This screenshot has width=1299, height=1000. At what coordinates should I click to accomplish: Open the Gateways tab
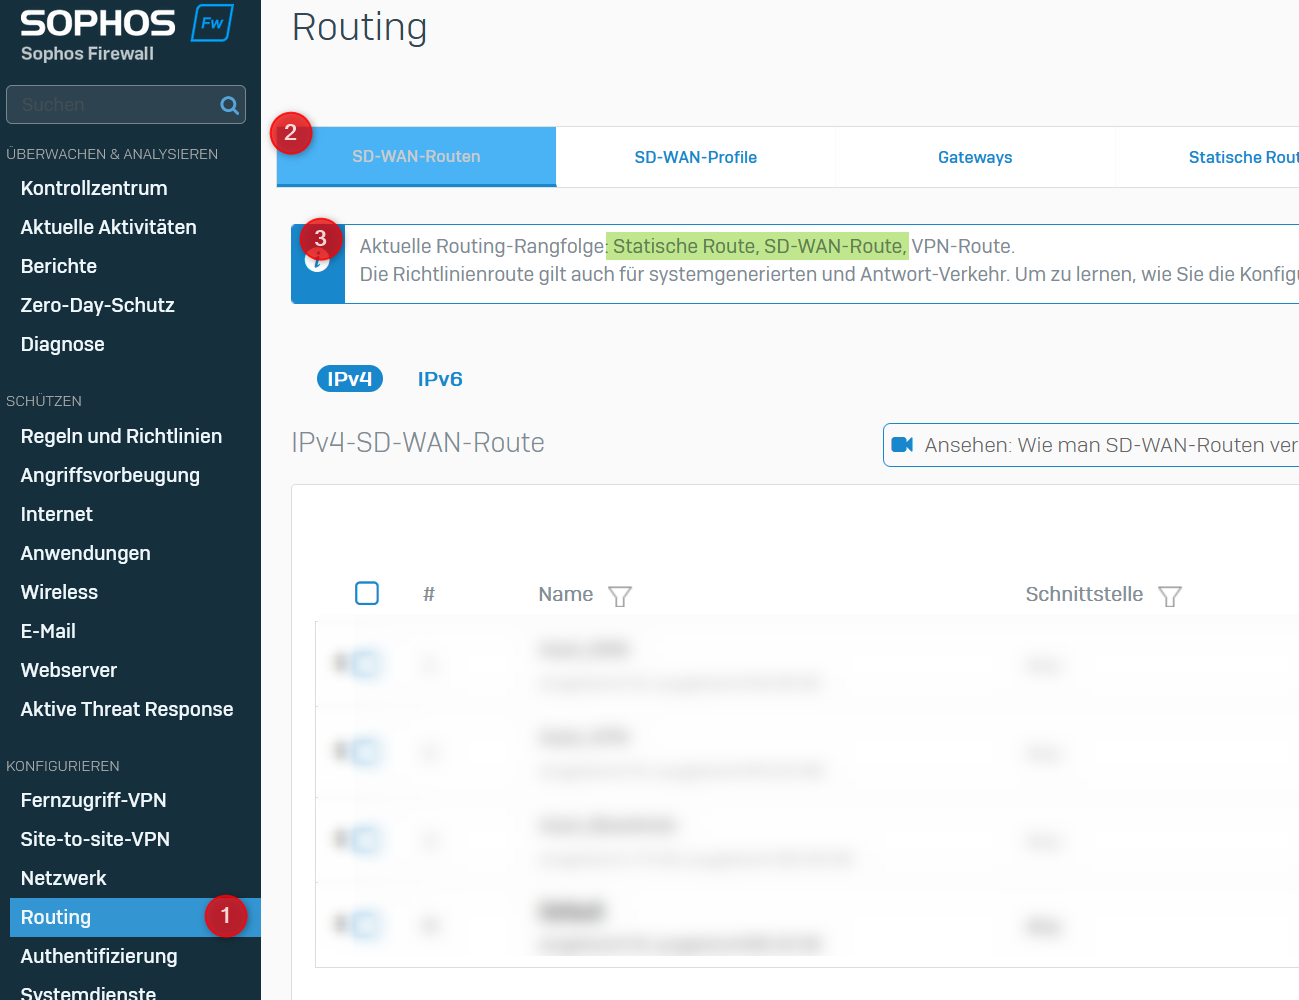(975, 157)
